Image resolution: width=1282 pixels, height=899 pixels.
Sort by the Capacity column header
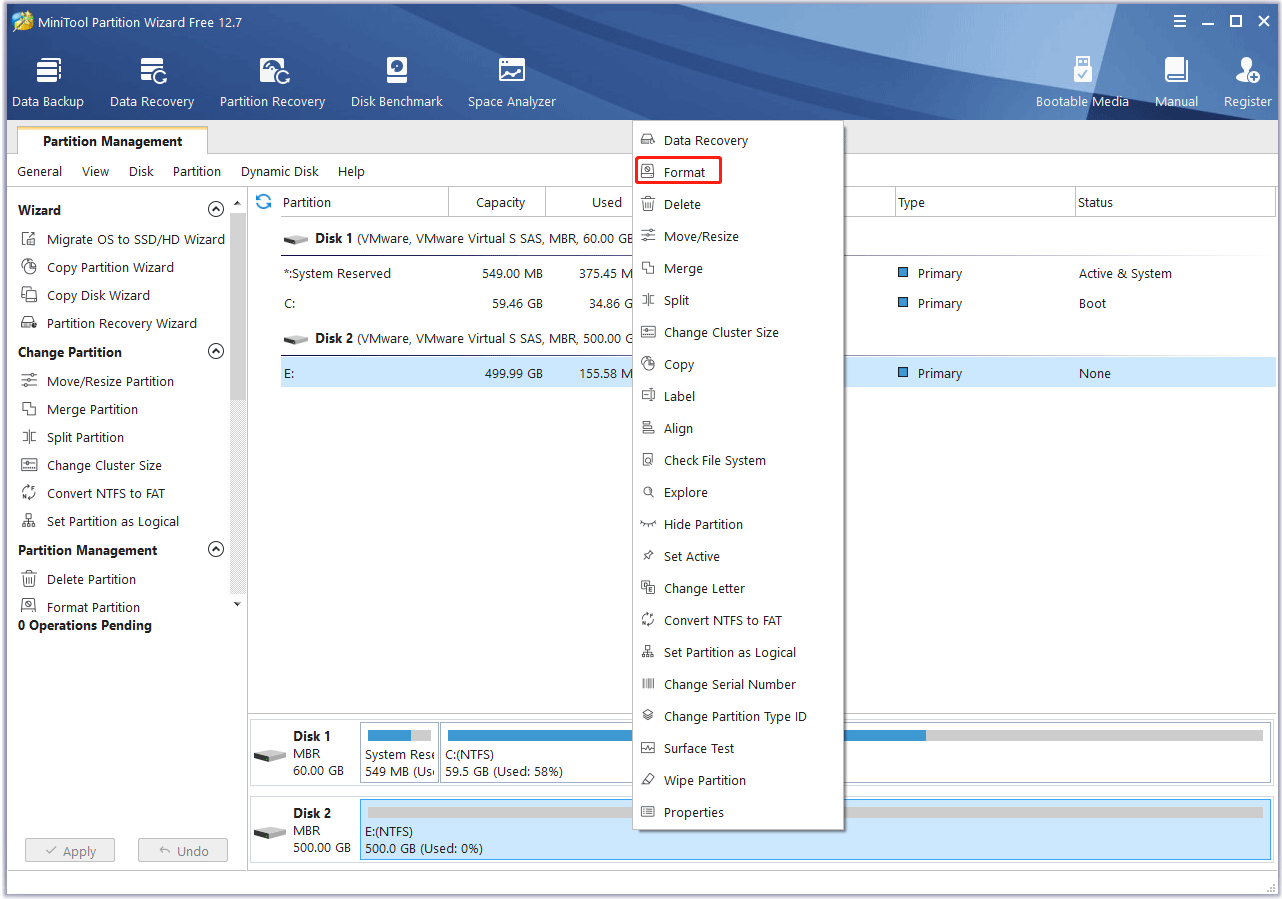(x=497, y=202)
